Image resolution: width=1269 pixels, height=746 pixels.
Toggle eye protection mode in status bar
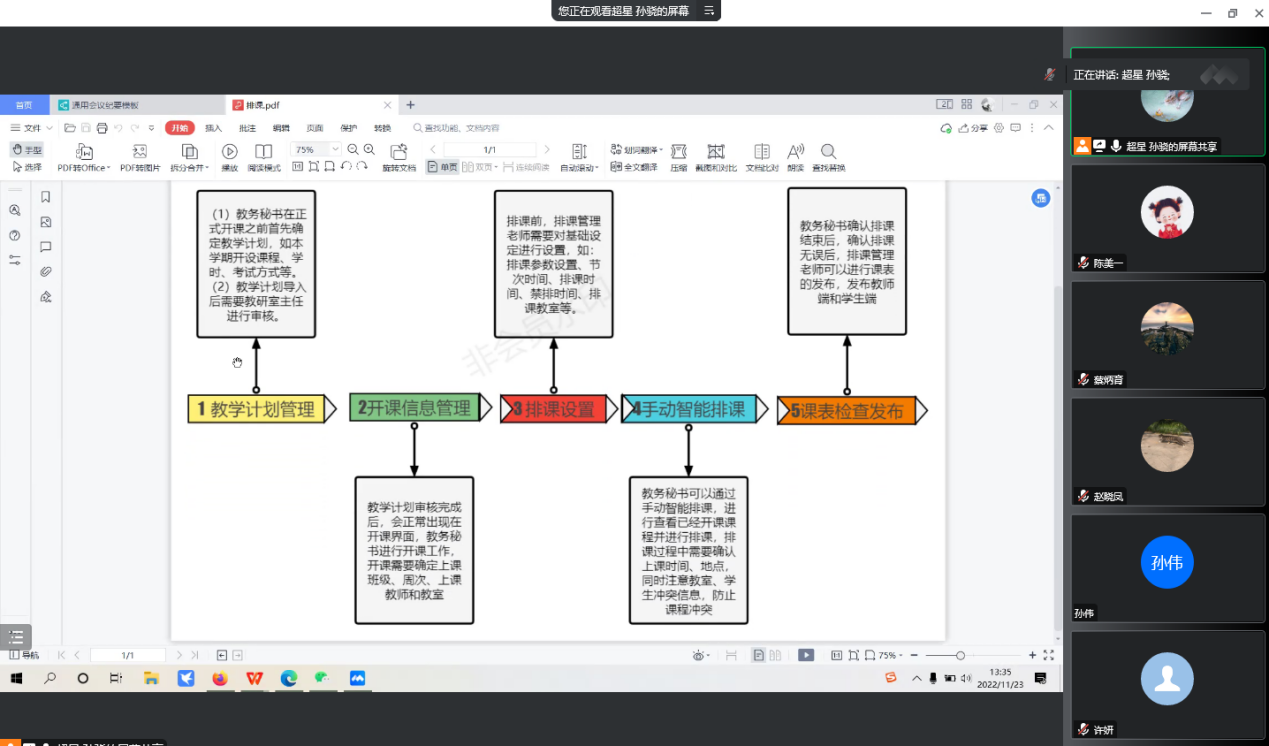(x=701, y=655)
